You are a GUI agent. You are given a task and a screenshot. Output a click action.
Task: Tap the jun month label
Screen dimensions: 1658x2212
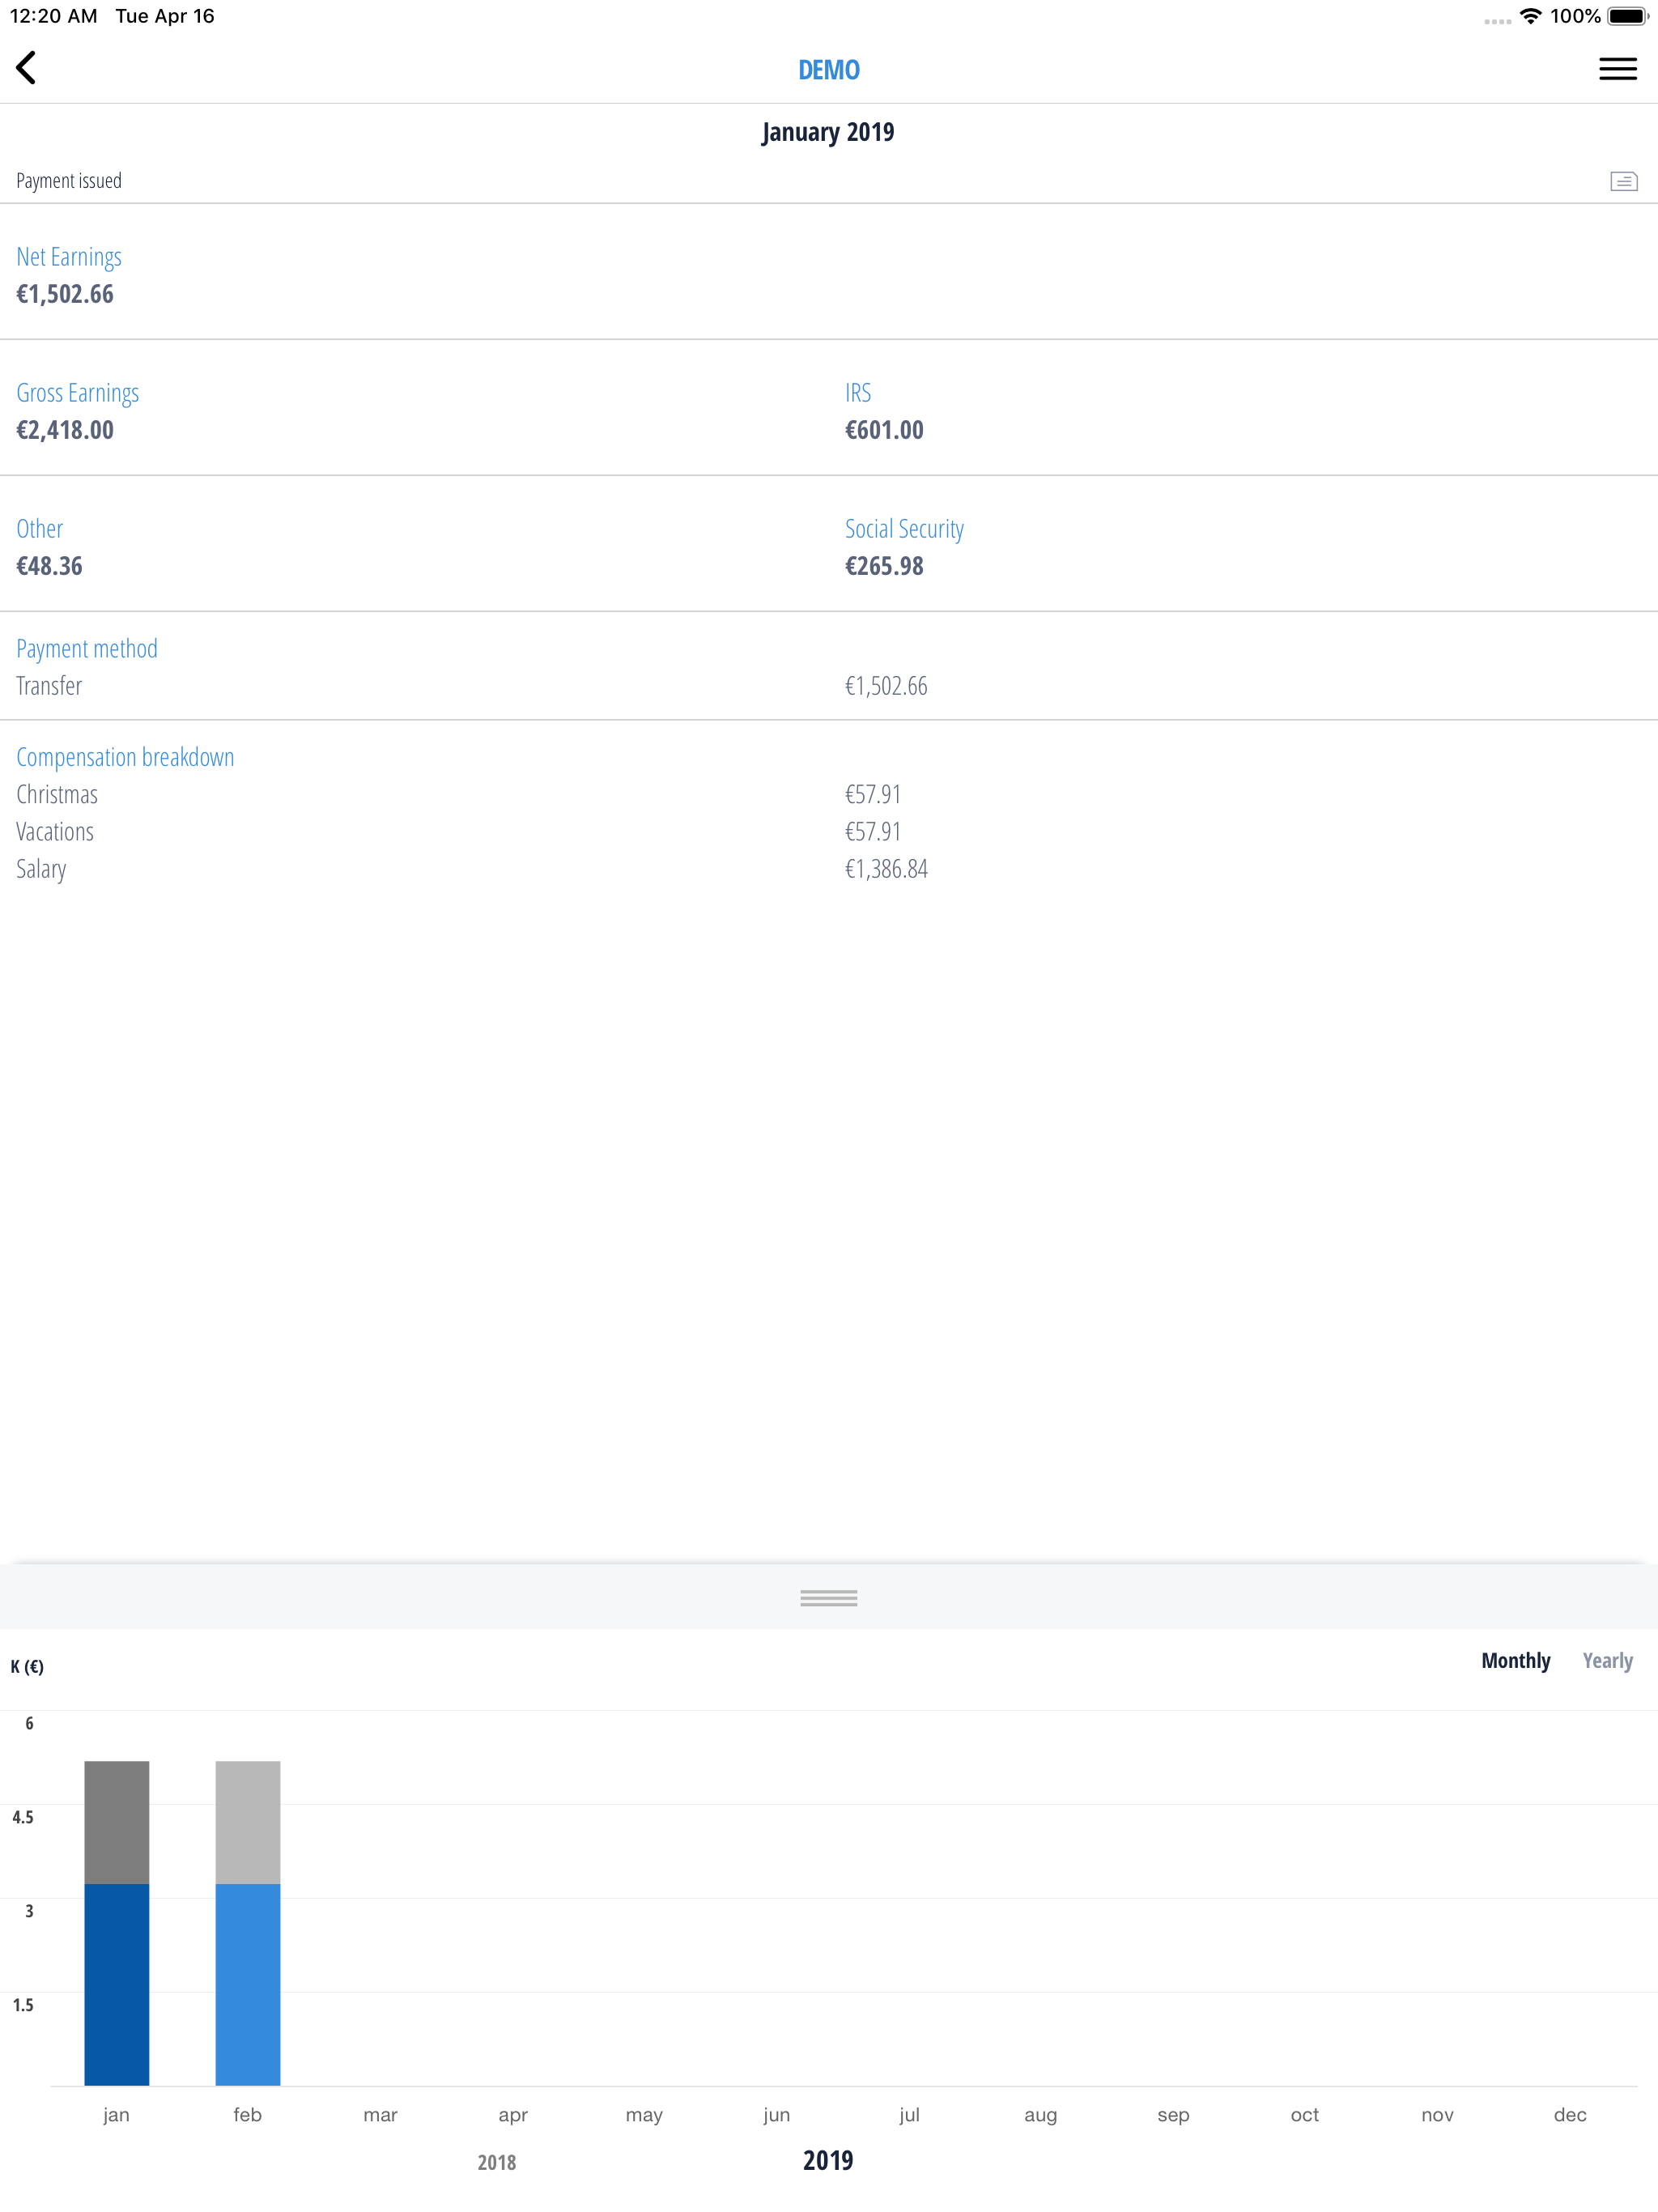777,2115
